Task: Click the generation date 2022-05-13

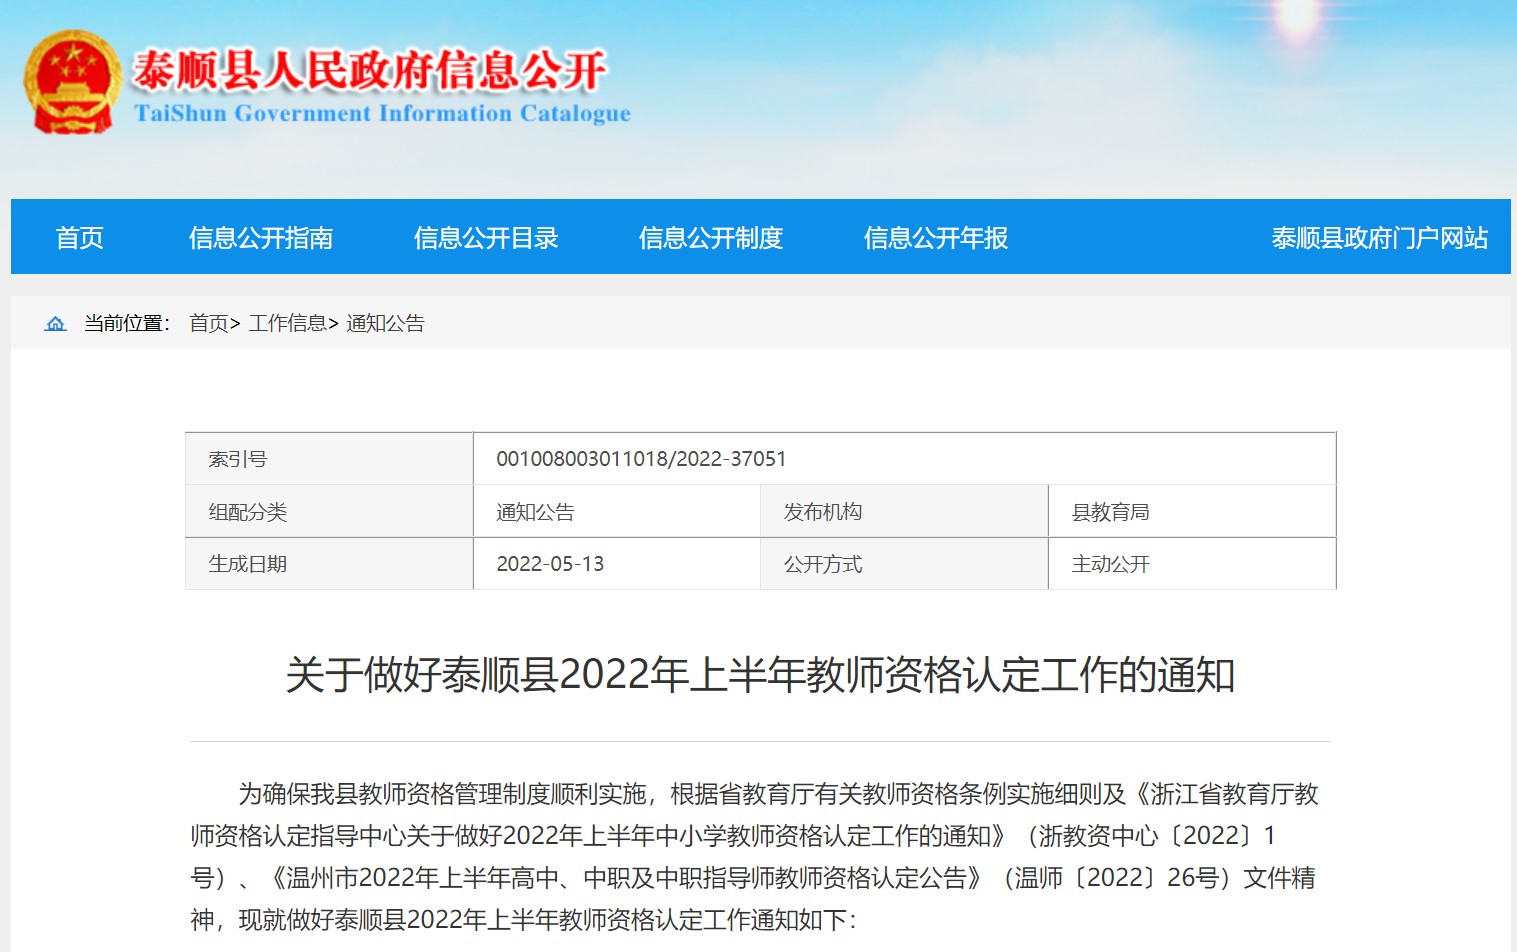Action: [x=550, y=564]
